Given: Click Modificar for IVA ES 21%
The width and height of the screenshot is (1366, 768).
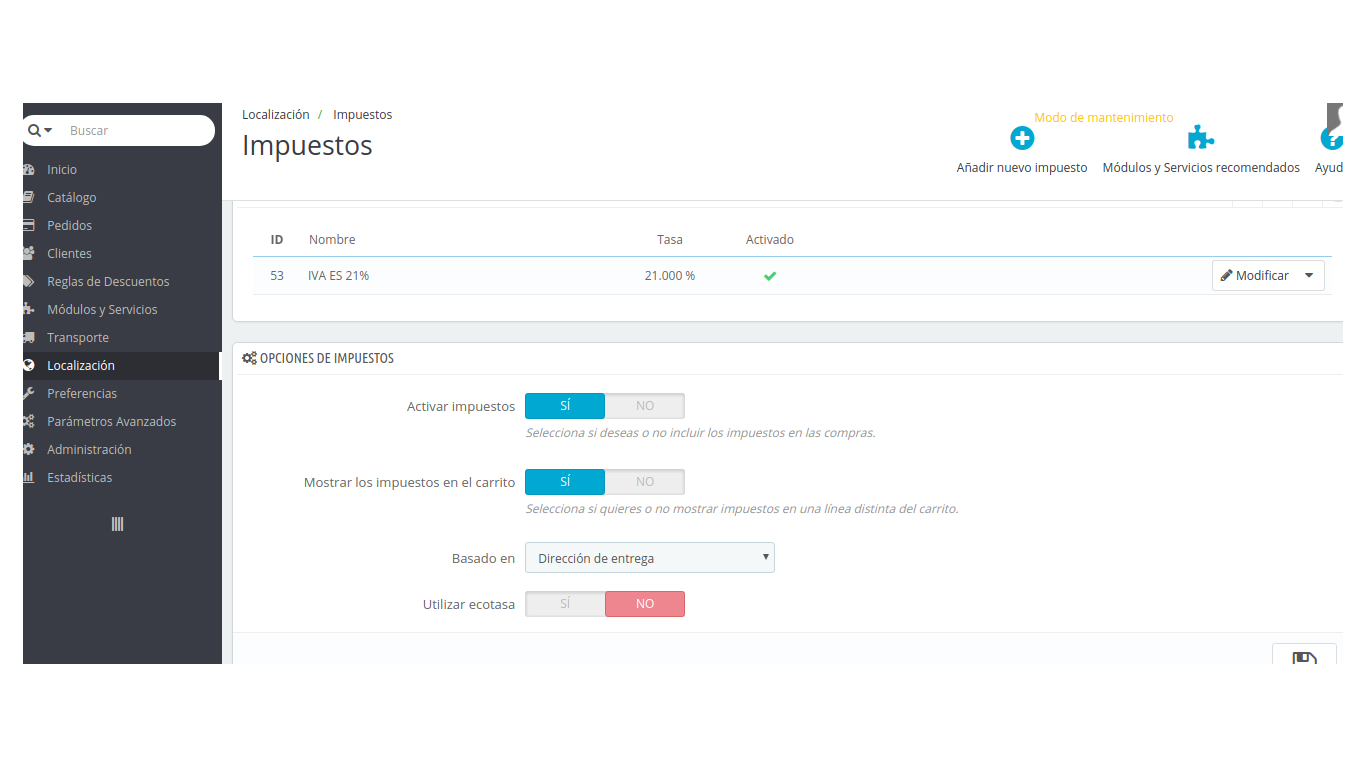Looking at the screenshot, I should 1255,276.
